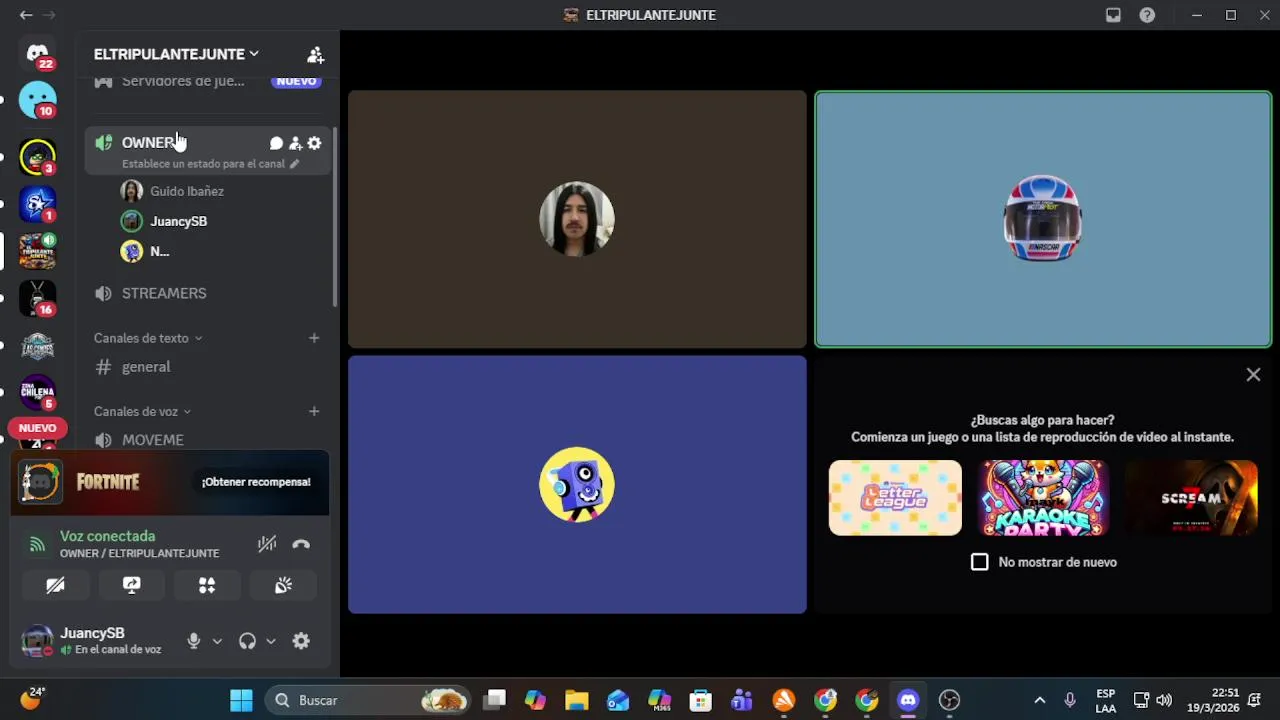Select the blue robot avatar video tile

pyautogui.click(x=577, y=485)
